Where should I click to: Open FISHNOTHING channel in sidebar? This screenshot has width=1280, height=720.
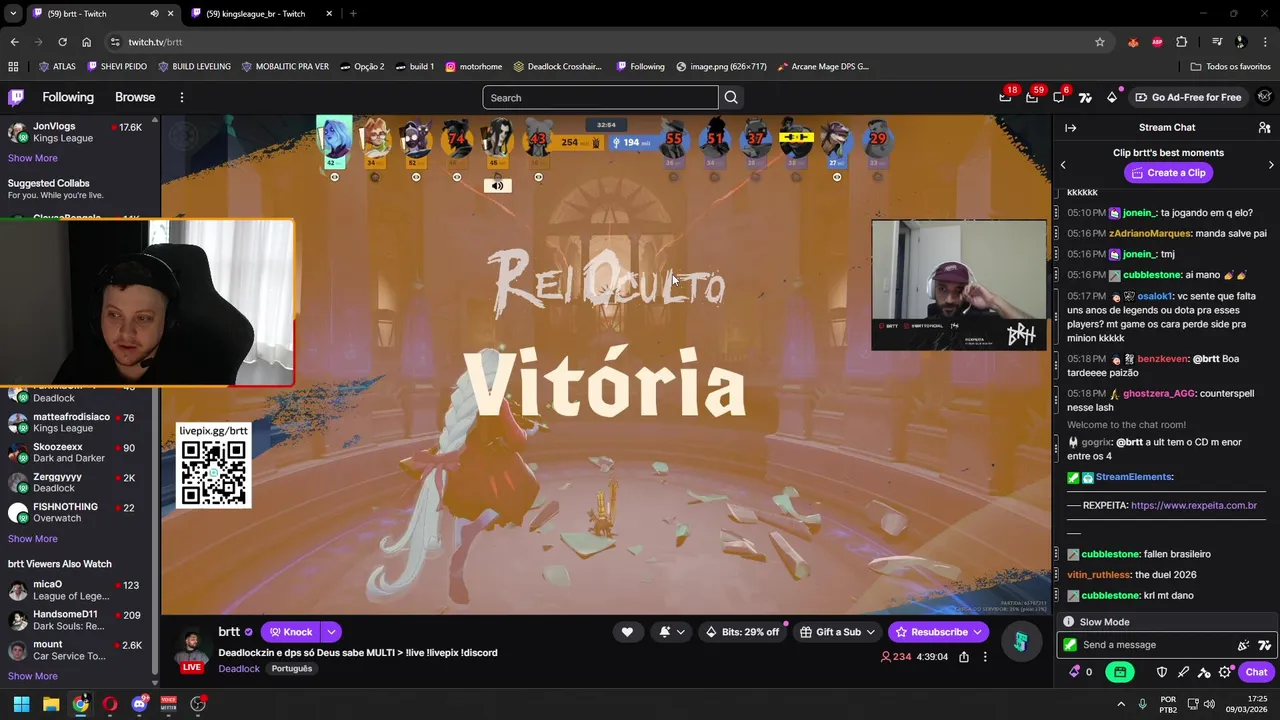[78, 512]
